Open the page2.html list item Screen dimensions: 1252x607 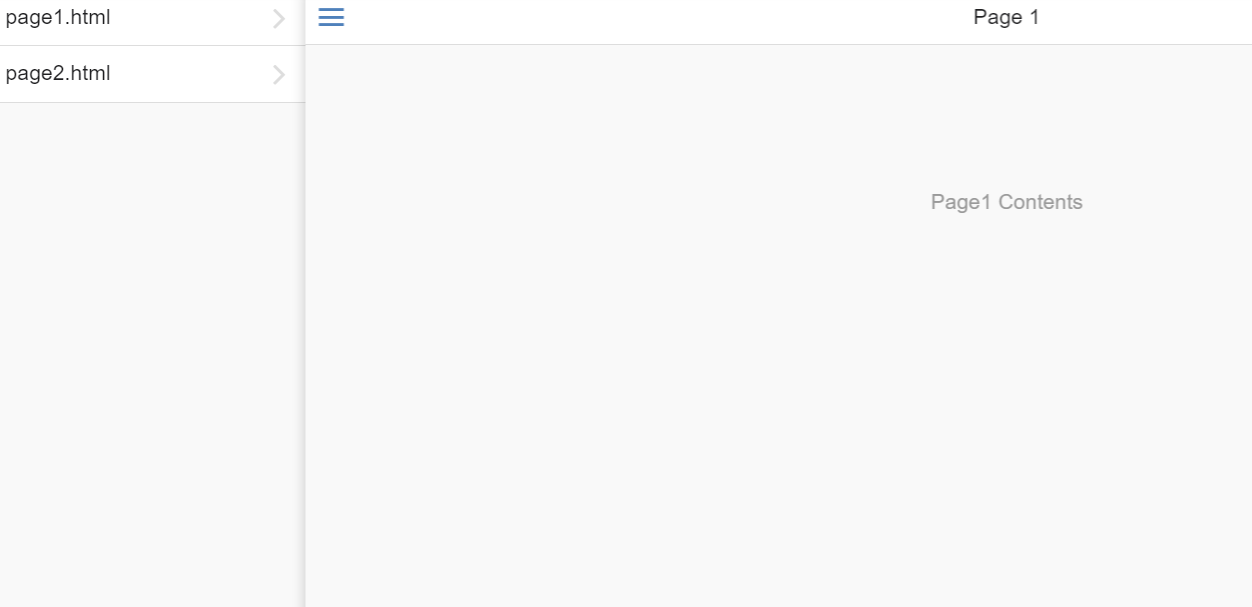click(152, 74)
